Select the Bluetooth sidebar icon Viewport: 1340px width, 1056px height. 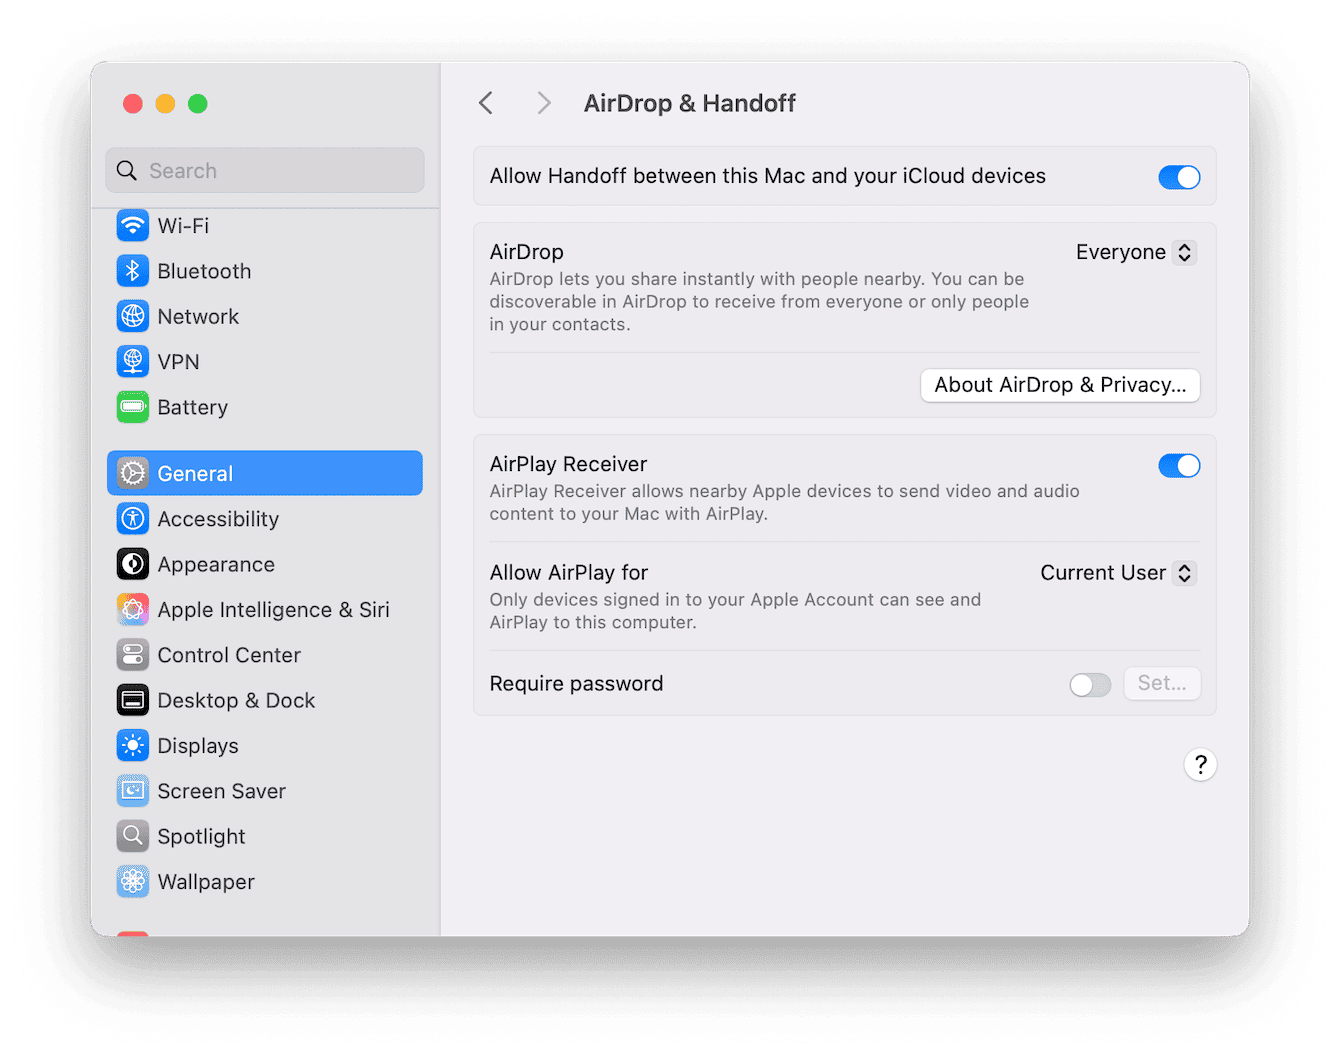133,270
